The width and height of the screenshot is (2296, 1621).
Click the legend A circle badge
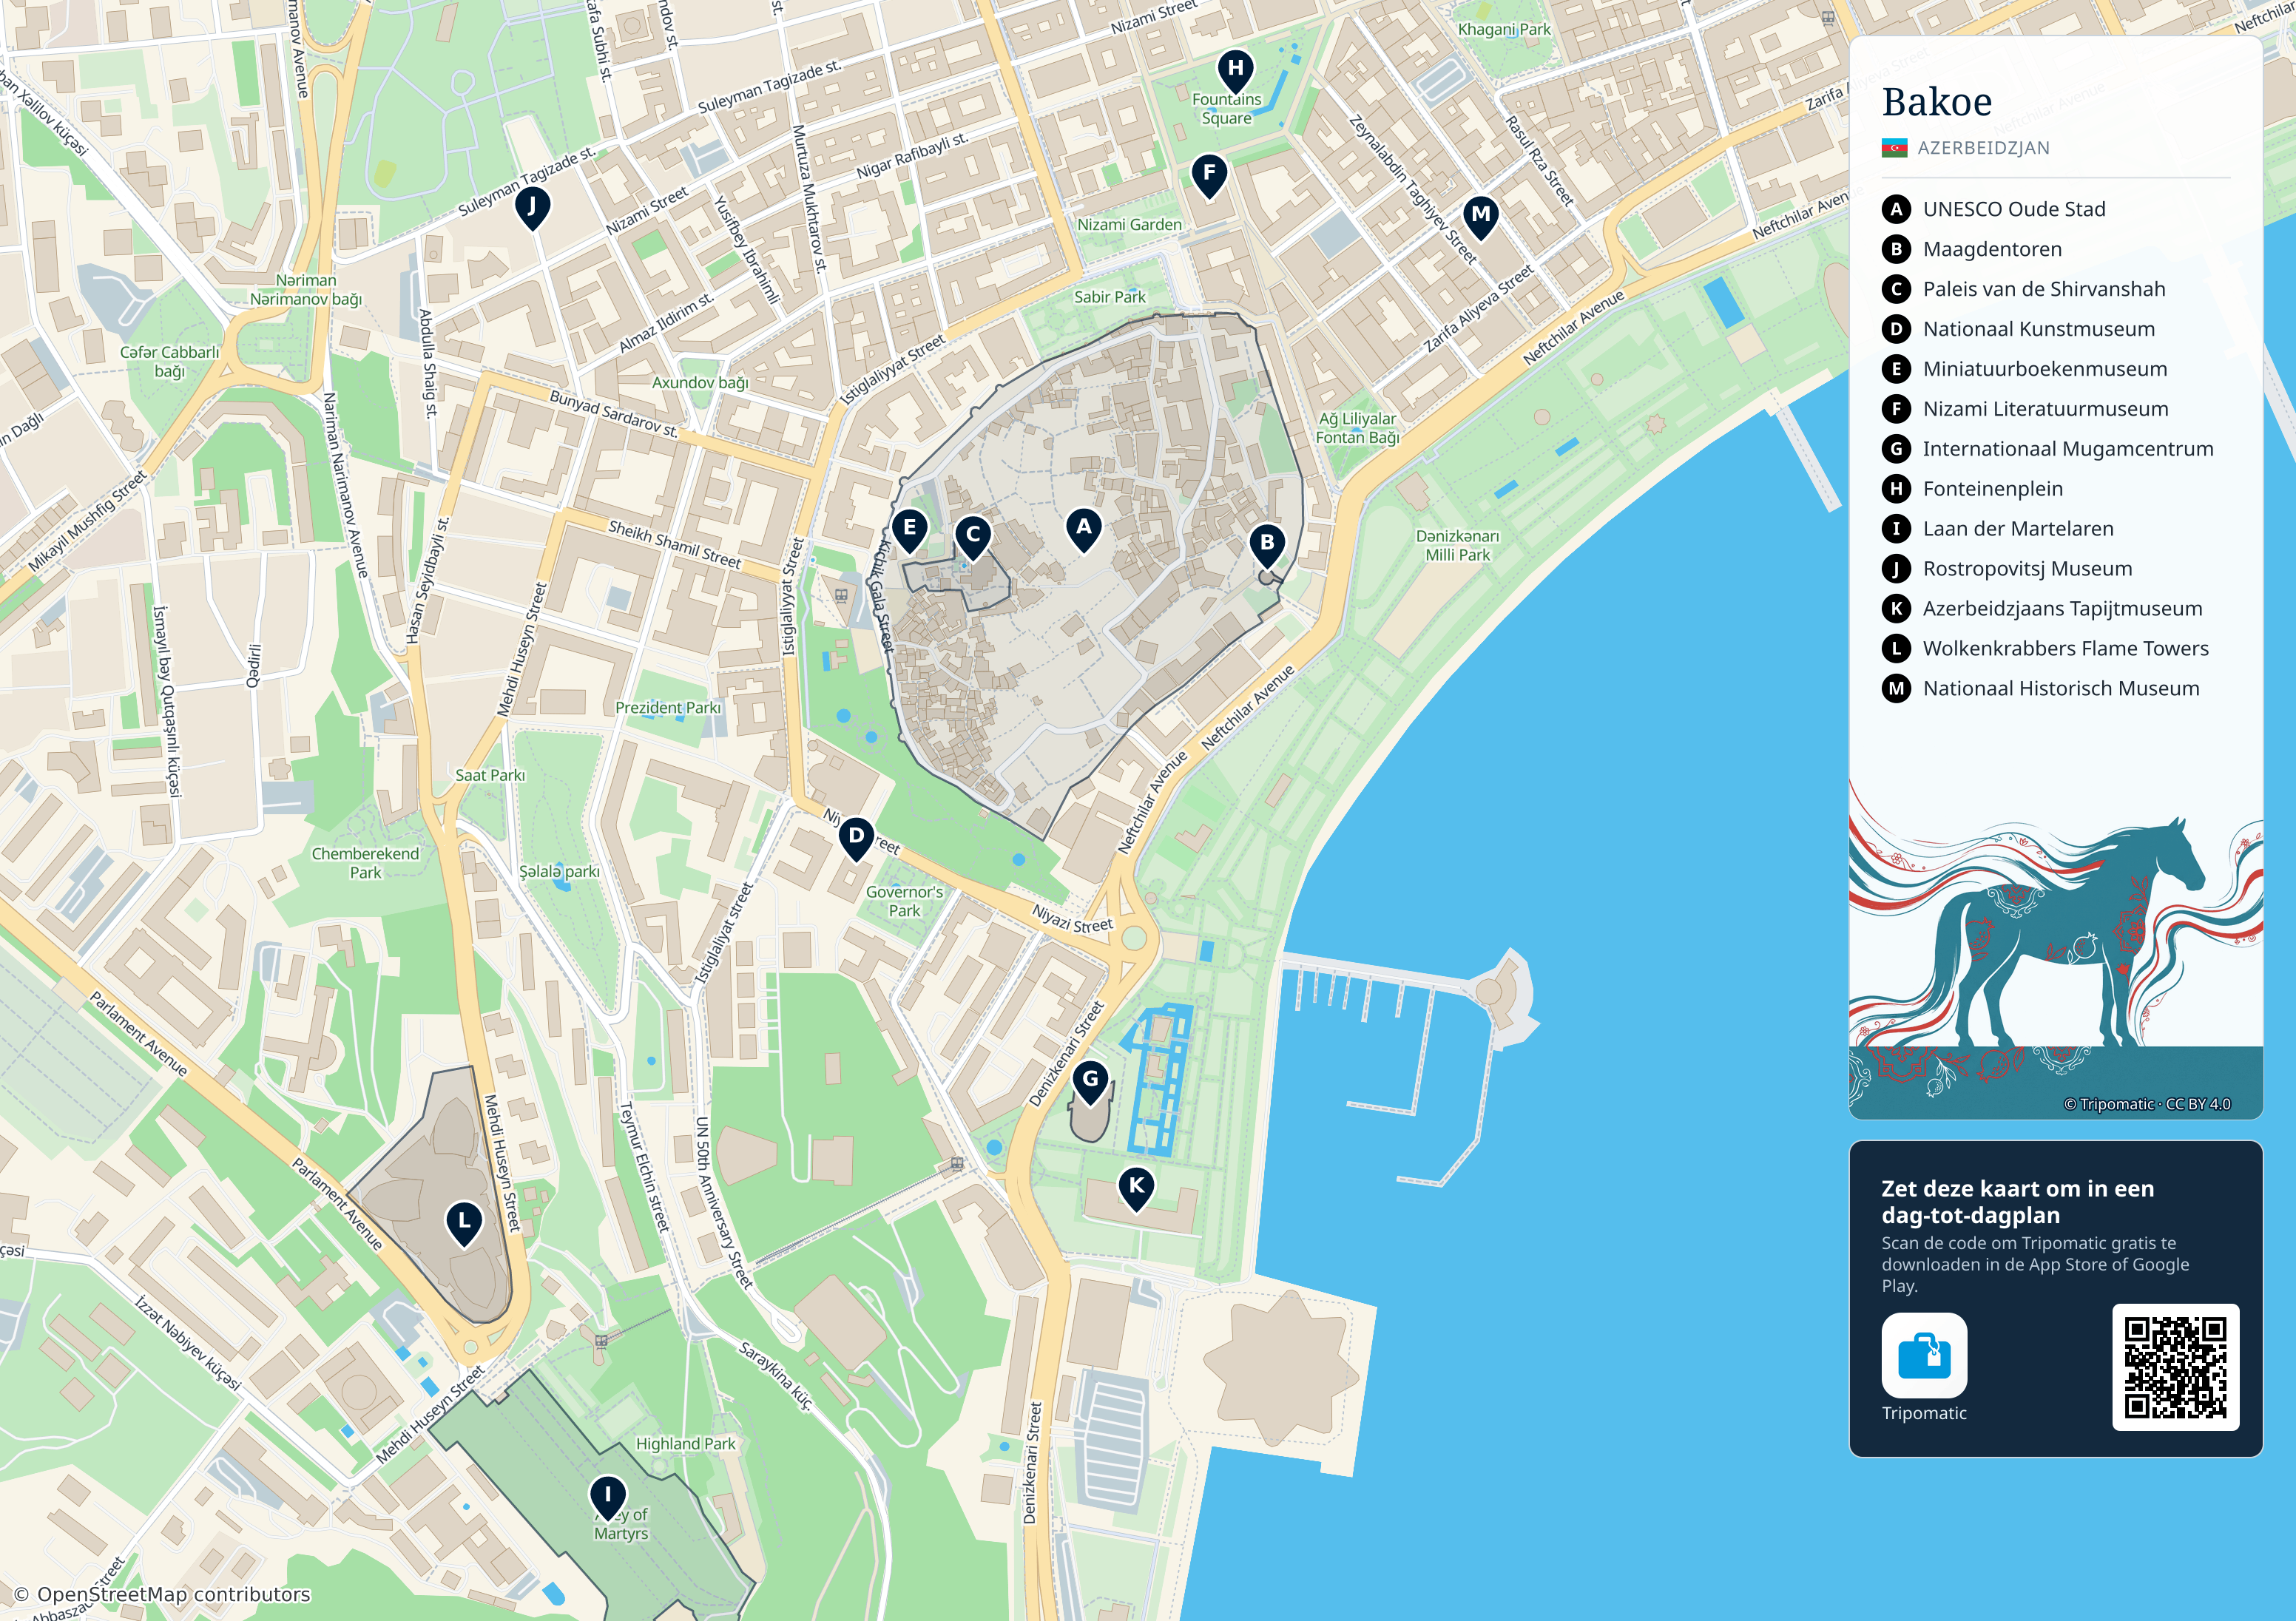1896,209
